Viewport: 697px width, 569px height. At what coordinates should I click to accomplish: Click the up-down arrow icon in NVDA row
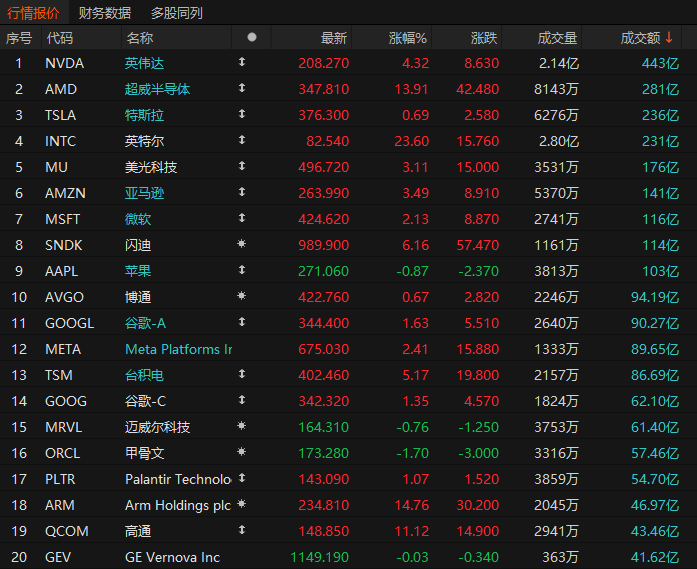(242, 62)
